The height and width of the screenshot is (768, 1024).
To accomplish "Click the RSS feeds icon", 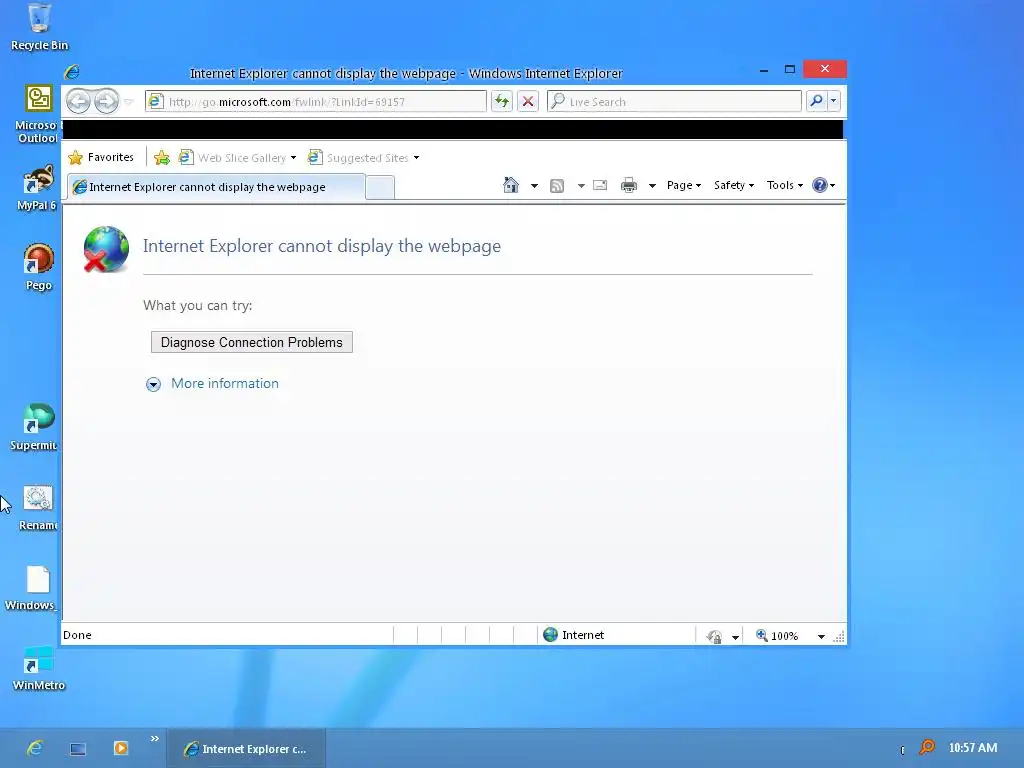I will 557,185.
